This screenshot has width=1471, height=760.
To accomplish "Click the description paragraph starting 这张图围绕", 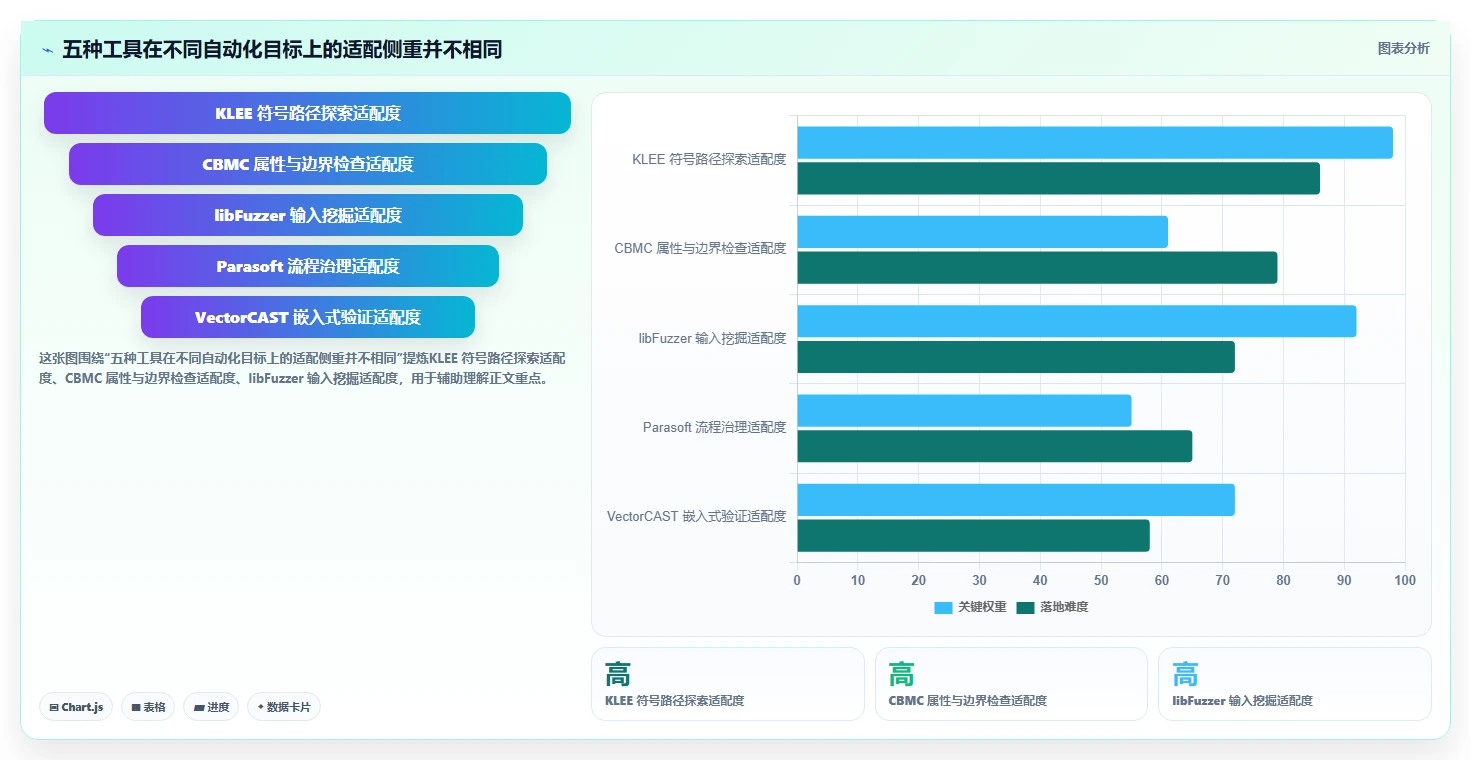I will tap(301, 368).
